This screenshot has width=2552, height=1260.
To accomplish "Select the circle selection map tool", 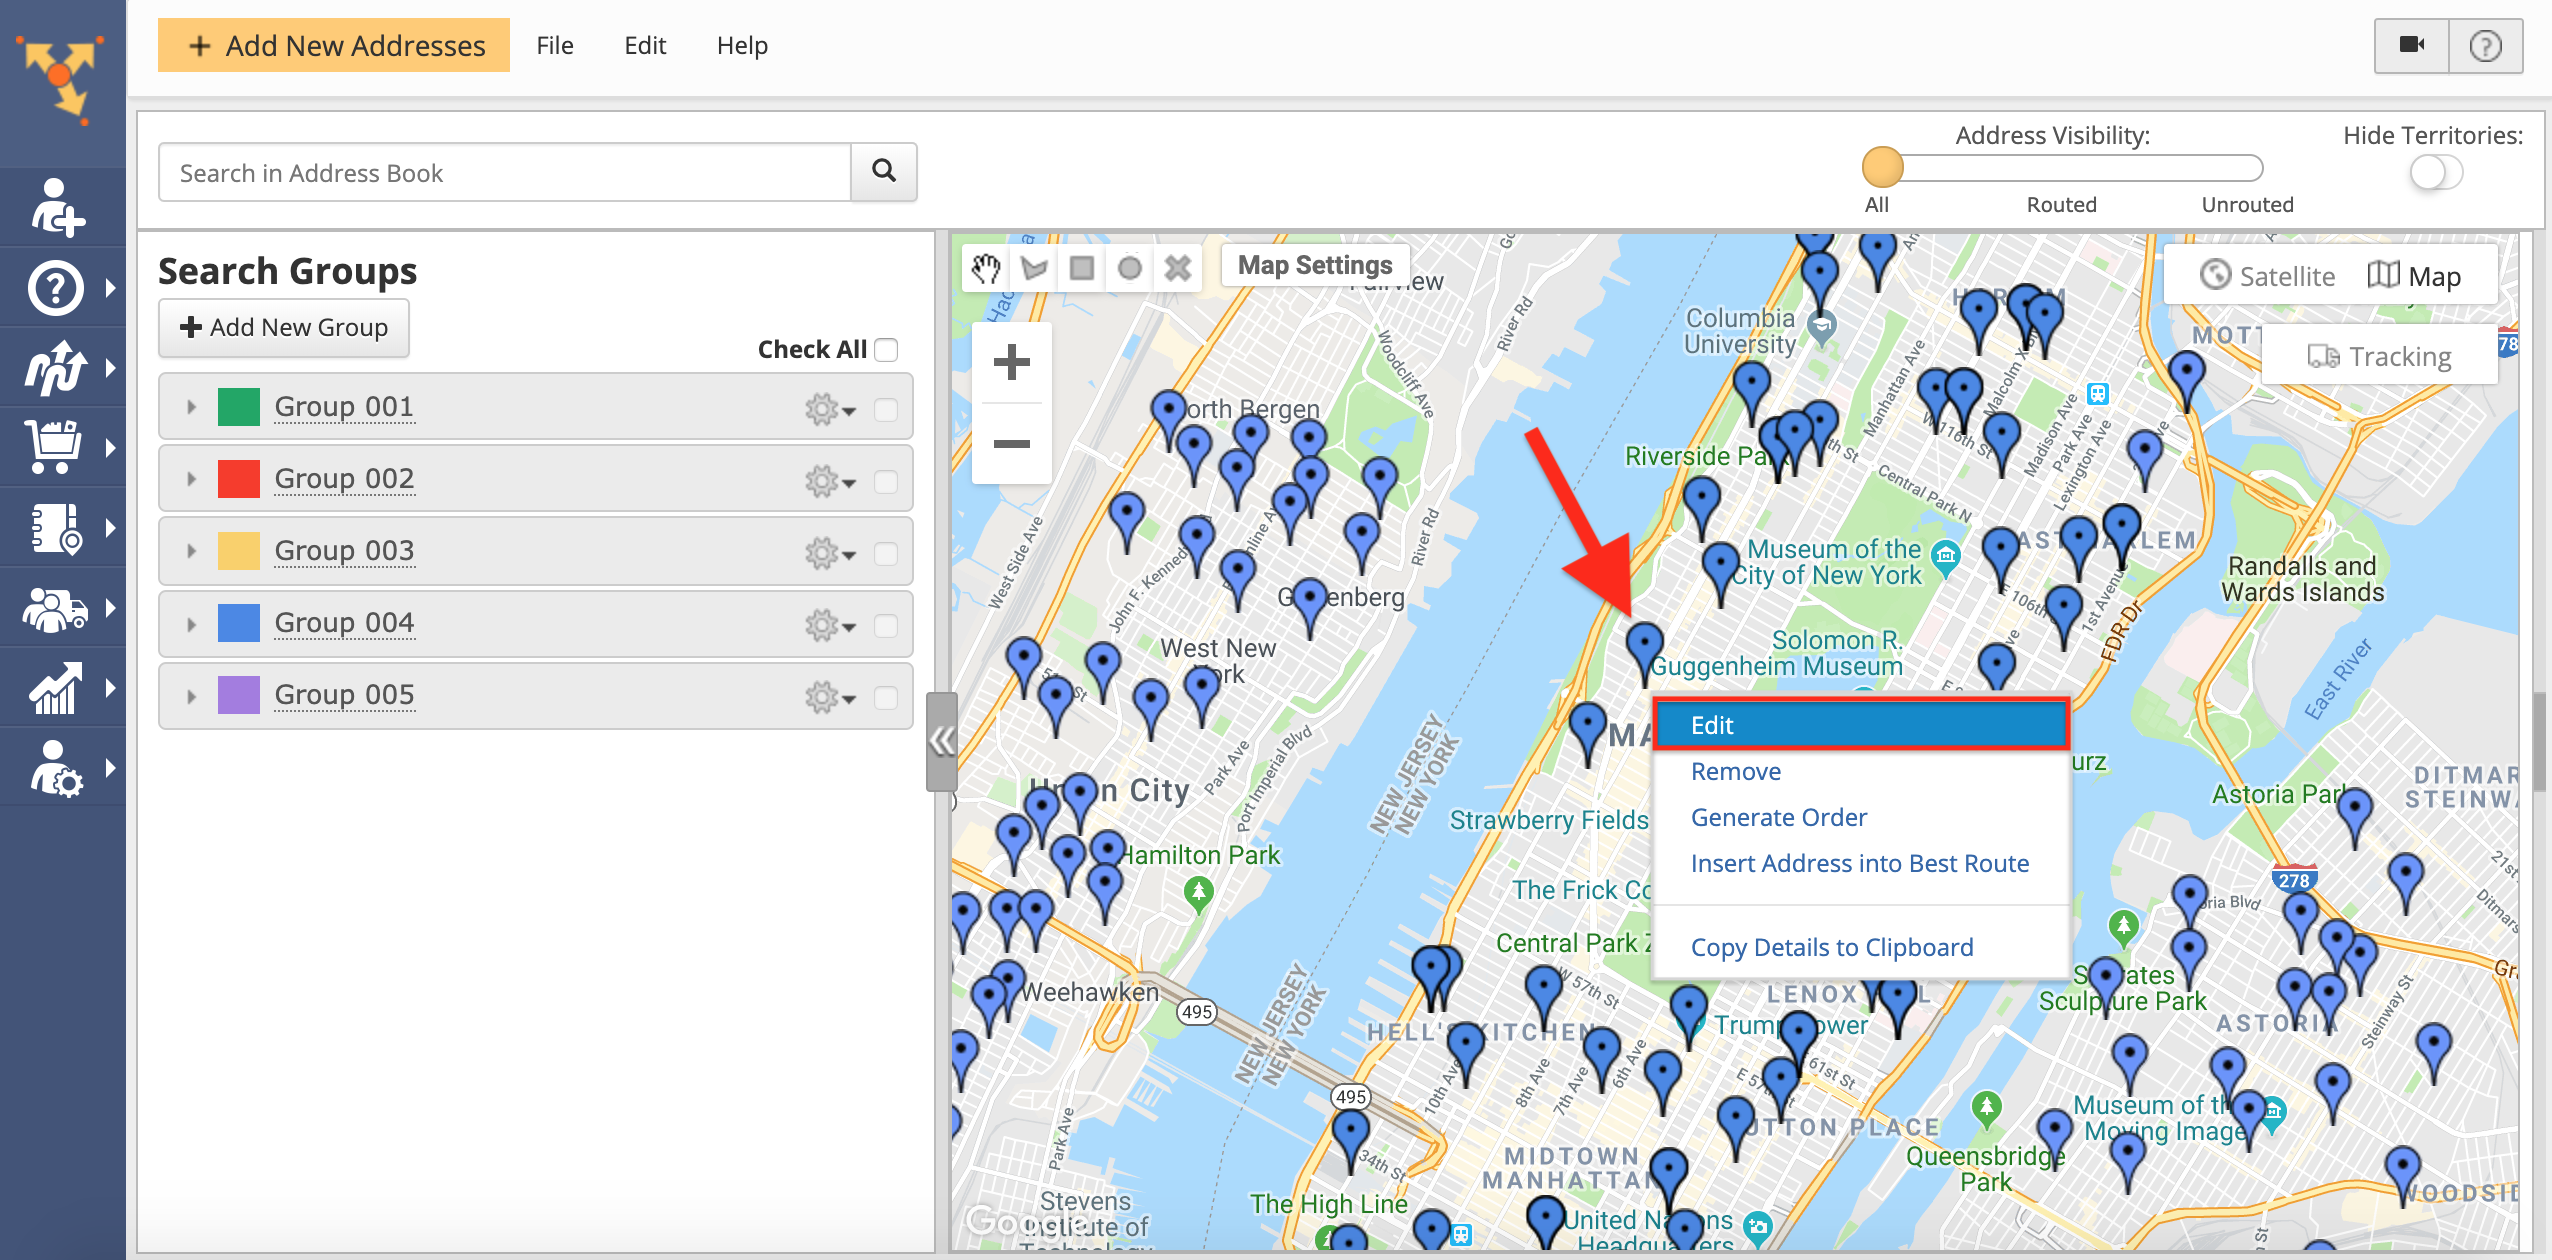I will tap(1130, 267).
